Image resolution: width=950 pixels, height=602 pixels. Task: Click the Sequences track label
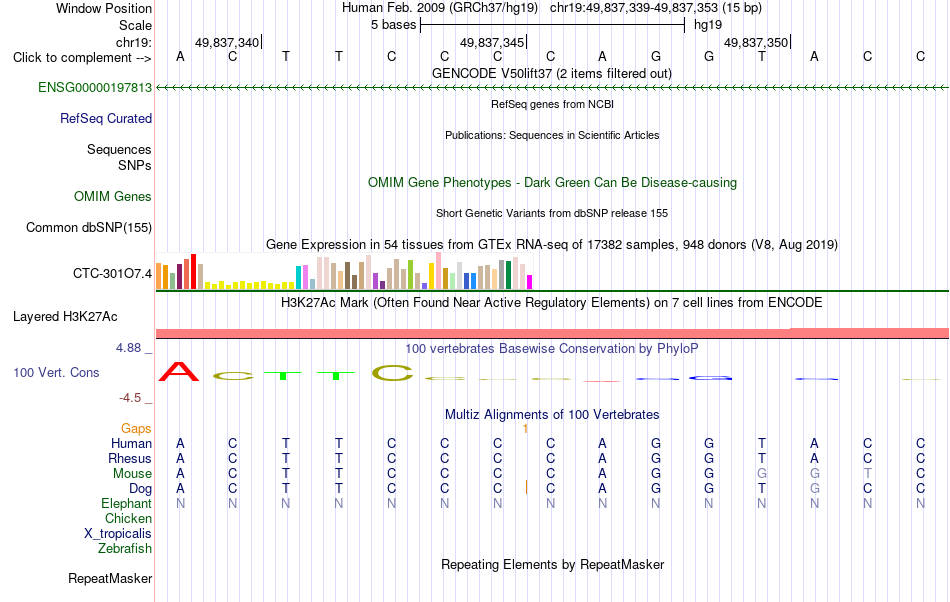119,150
